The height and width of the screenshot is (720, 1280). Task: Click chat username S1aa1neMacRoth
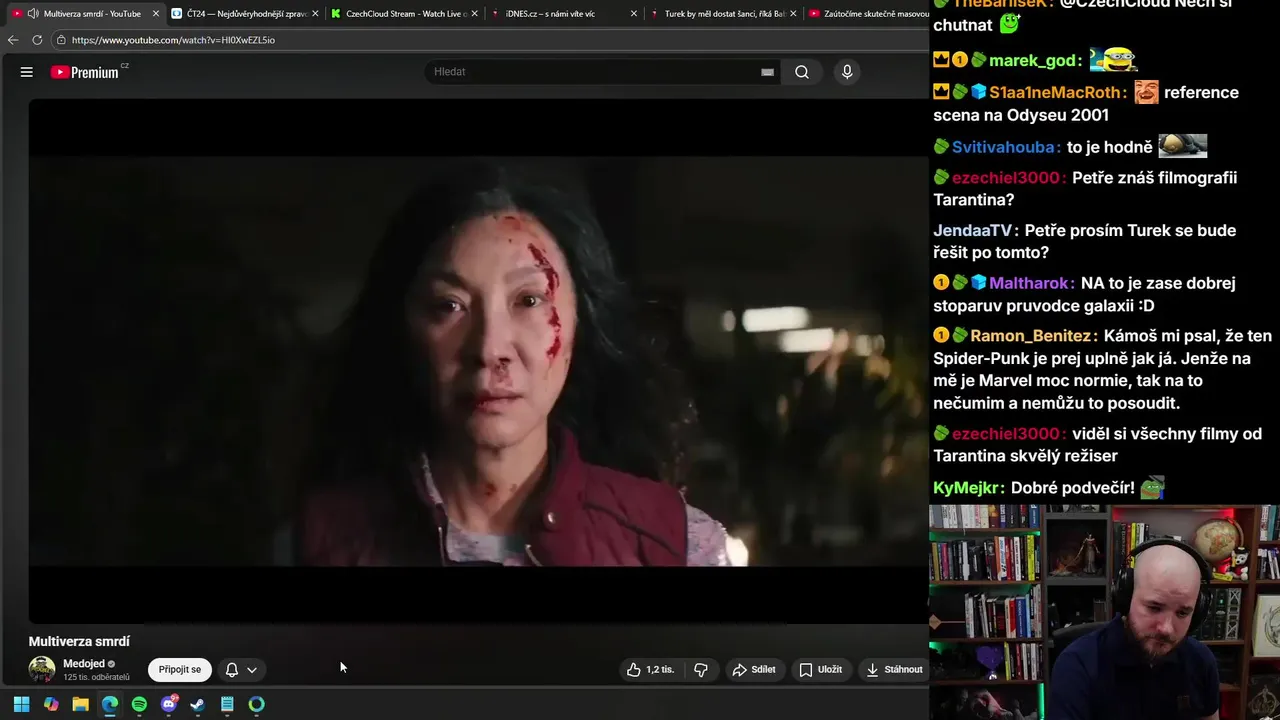[x=1055, y=92]
